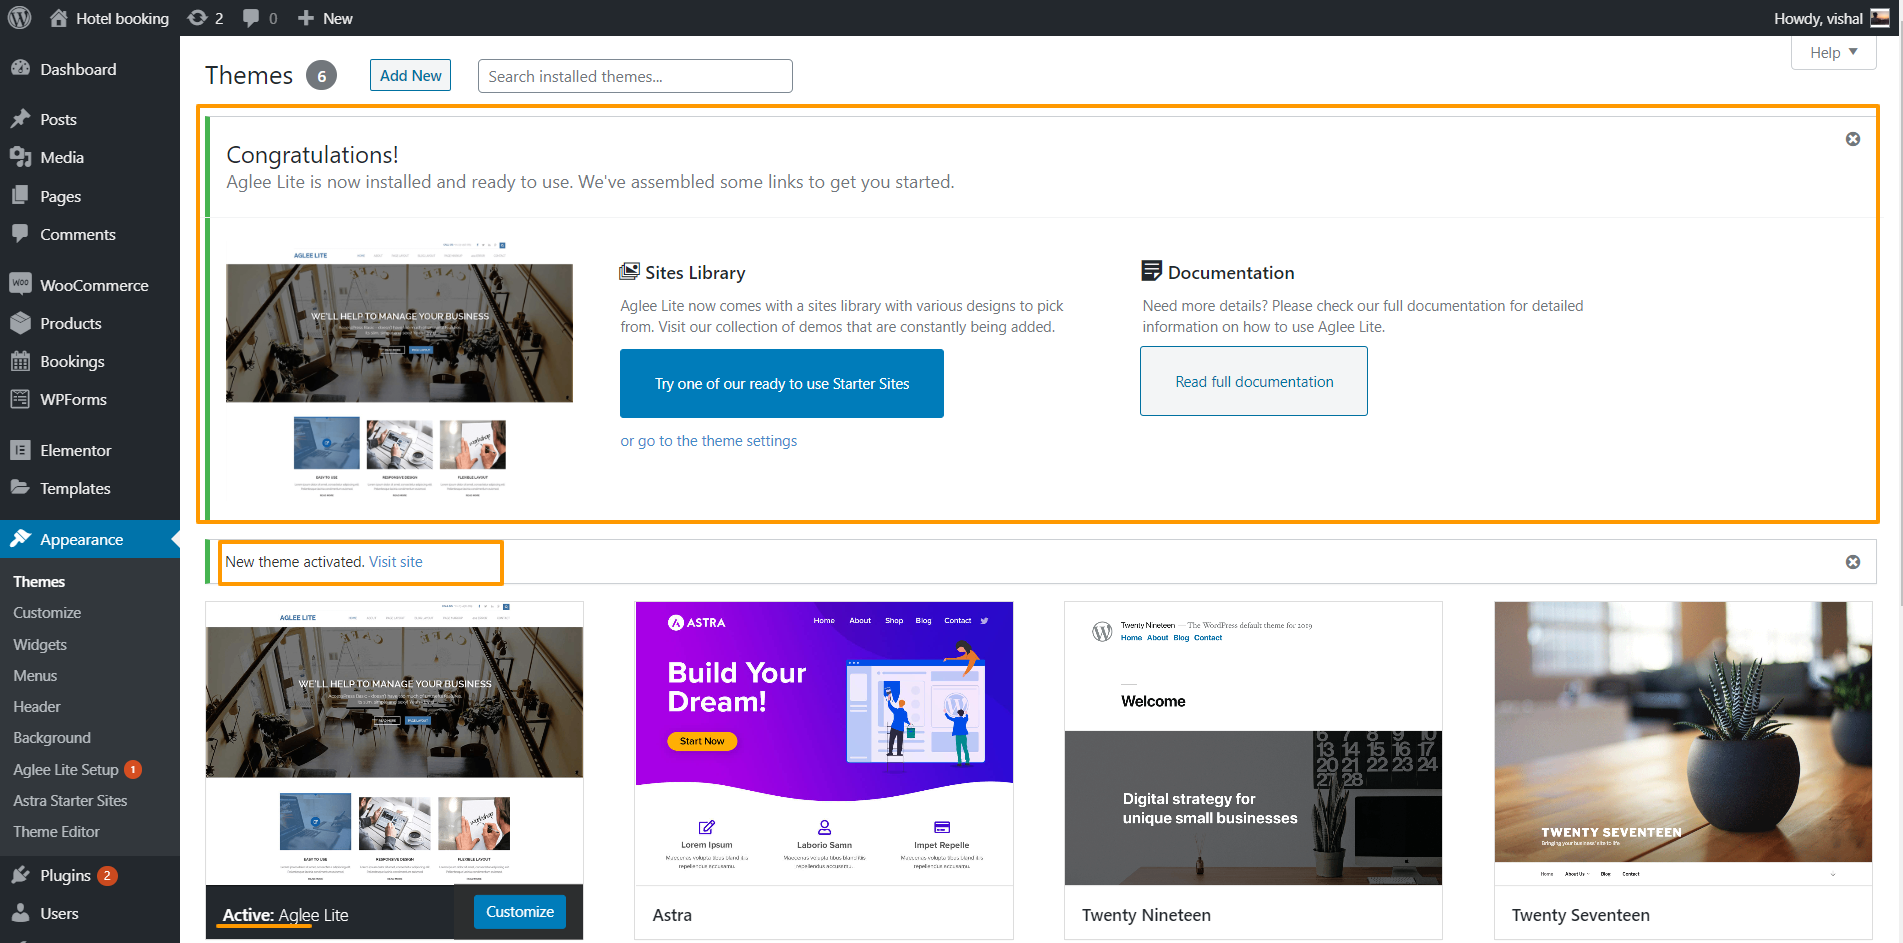Focus the Search installed themes field
Screen dimensions: 1903x943
click(635, 76)
